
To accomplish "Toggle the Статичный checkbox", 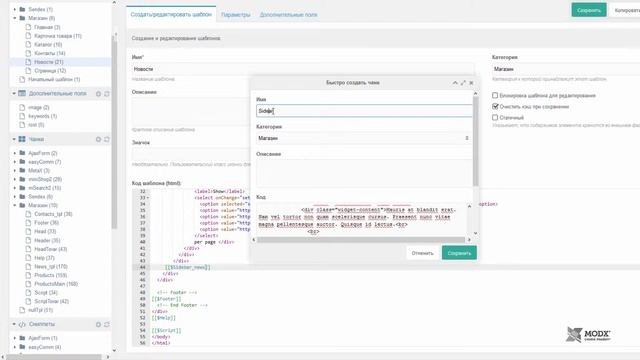I will [495, 118].
